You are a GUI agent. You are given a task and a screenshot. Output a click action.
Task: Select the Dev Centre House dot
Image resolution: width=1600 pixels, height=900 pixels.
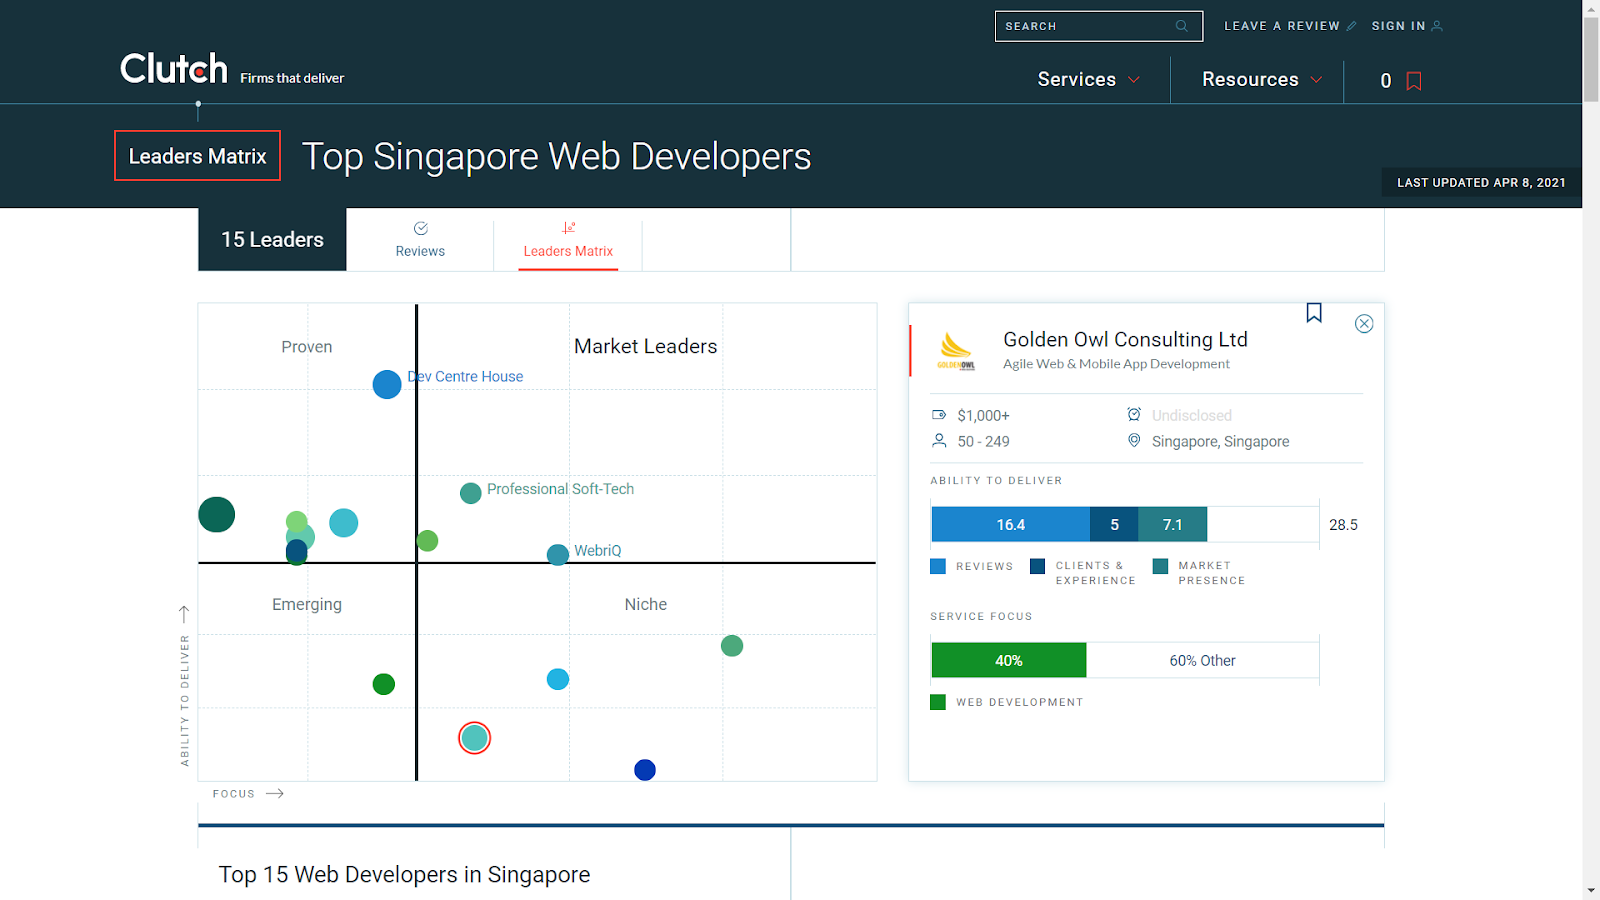(387, 384)
